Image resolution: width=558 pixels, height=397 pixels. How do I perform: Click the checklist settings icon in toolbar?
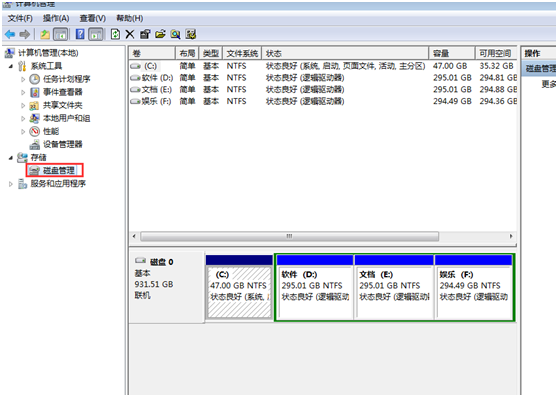point(191,35)
